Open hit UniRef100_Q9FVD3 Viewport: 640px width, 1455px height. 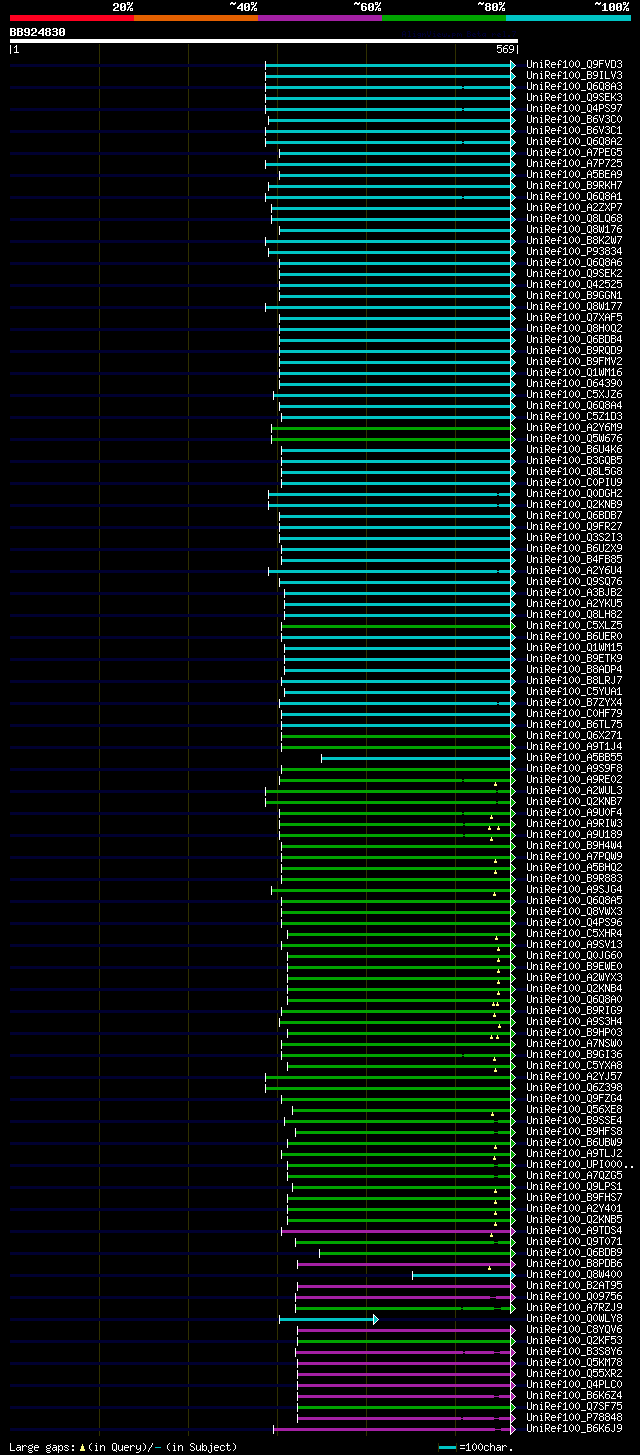574,65
